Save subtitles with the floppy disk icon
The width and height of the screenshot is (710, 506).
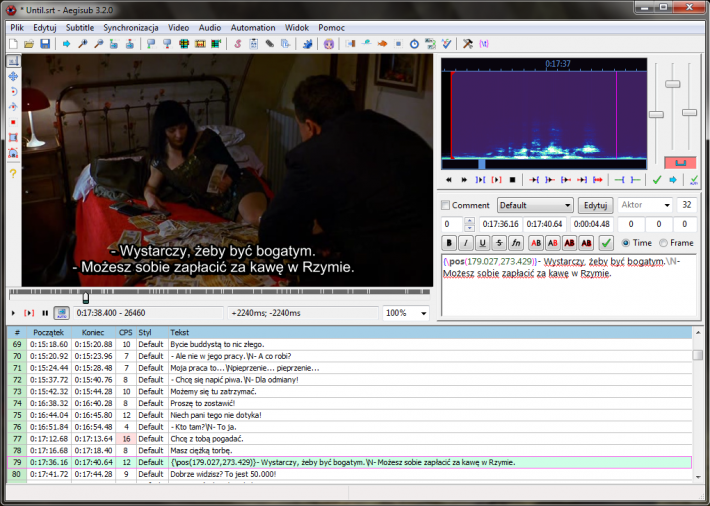click(x=45, y=44)
